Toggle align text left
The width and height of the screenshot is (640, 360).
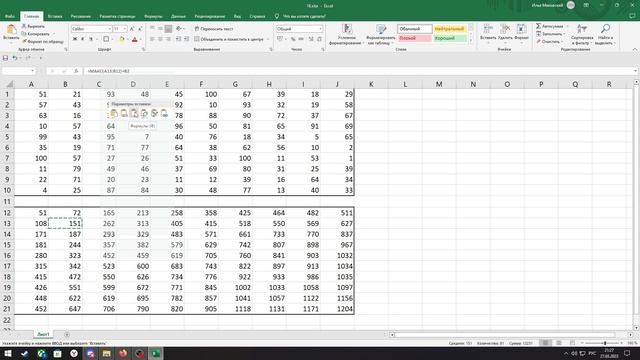coord(152,39)
